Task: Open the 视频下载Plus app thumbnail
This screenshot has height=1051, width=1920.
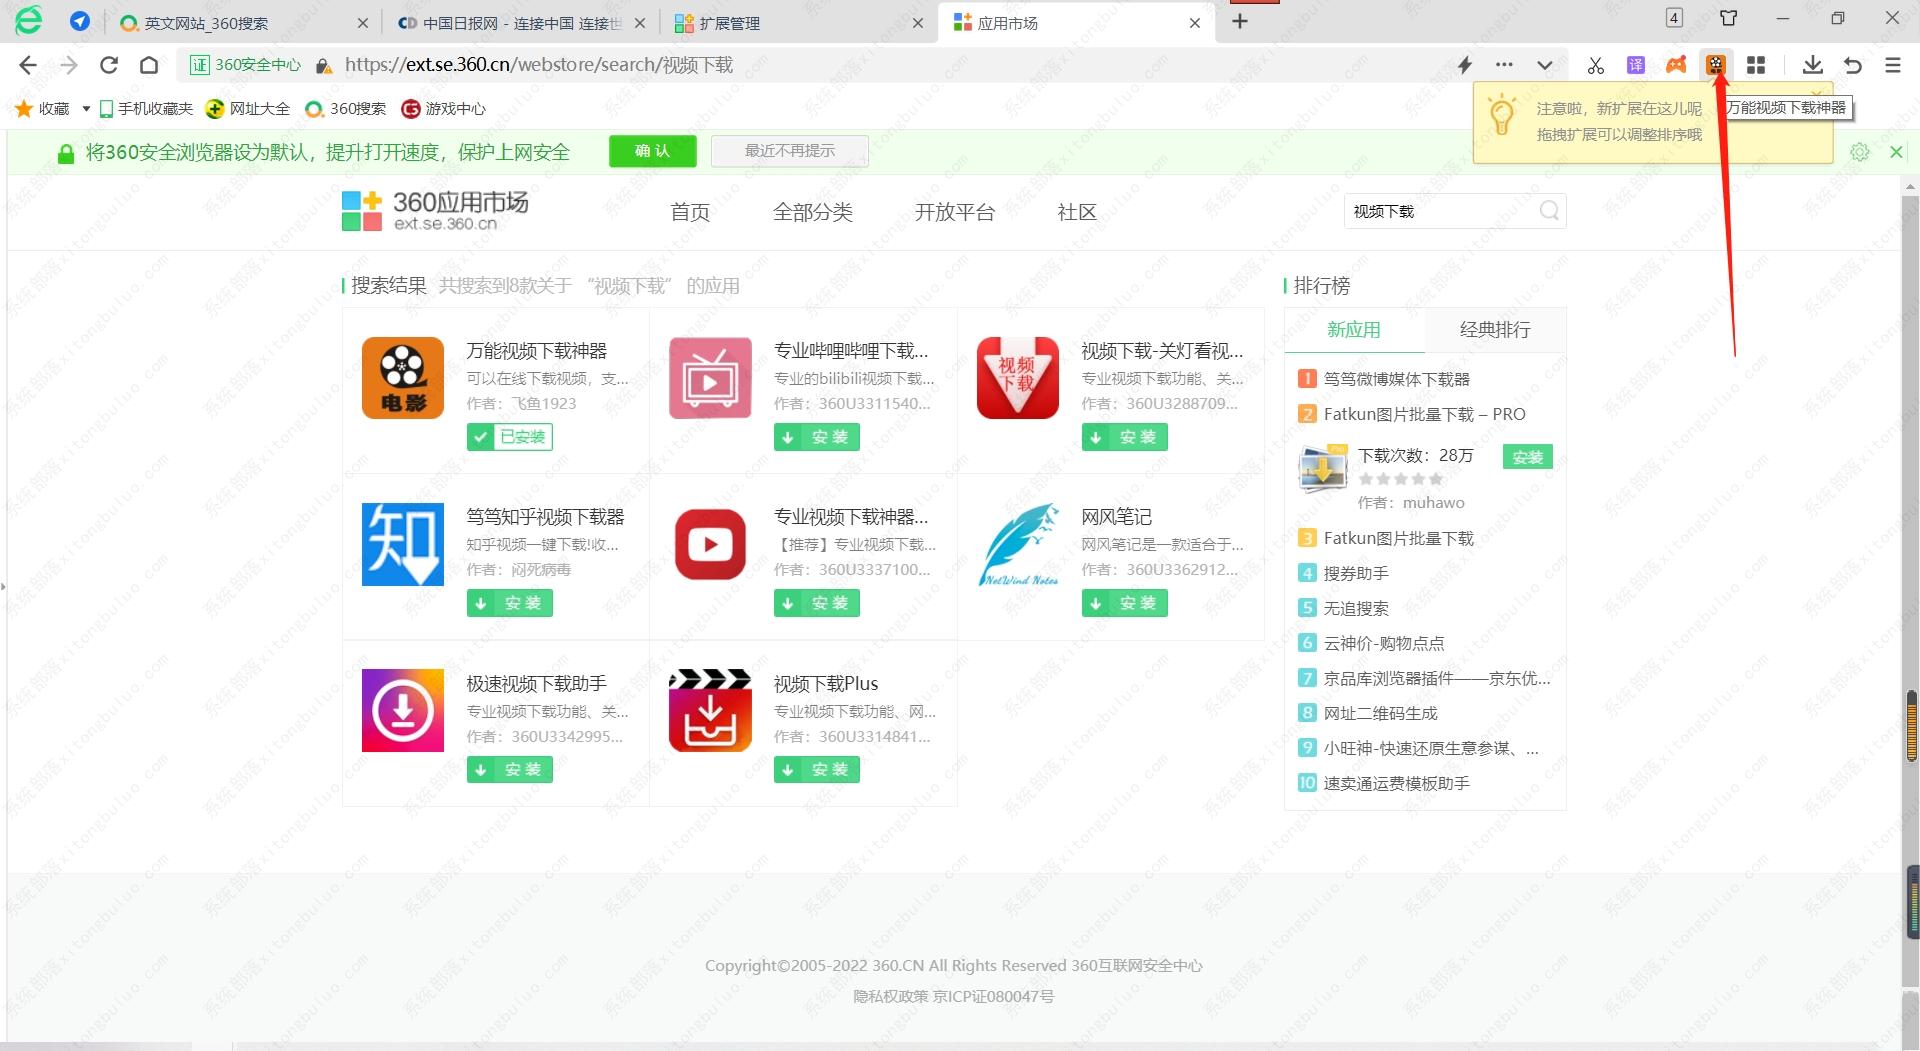Action: coord(710,710)
